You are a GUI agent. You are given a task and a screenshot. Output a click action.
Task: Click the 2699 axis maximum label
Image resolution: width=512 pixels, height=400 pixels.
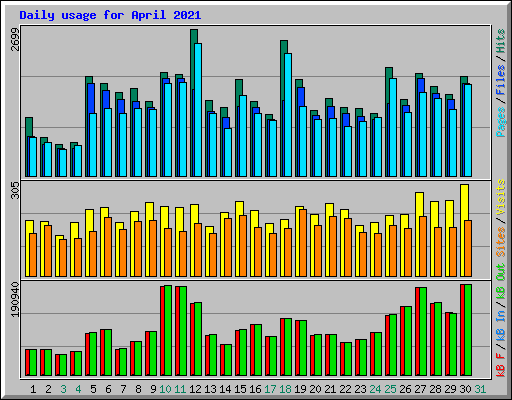click(x=15, y=39)
